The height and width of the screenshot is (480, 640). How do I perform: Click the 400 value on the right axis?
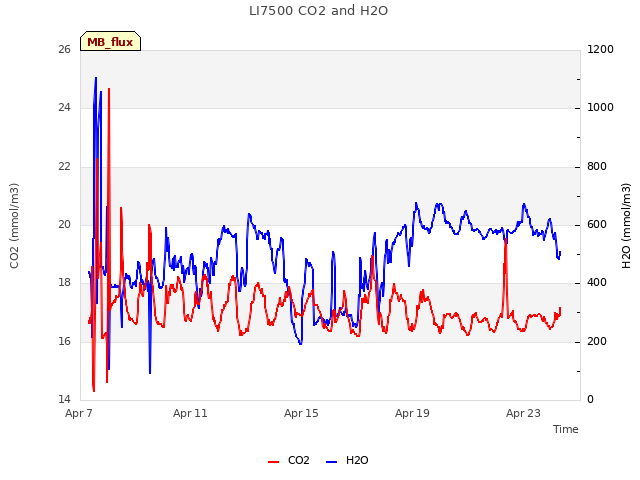(x=597, y=283)
